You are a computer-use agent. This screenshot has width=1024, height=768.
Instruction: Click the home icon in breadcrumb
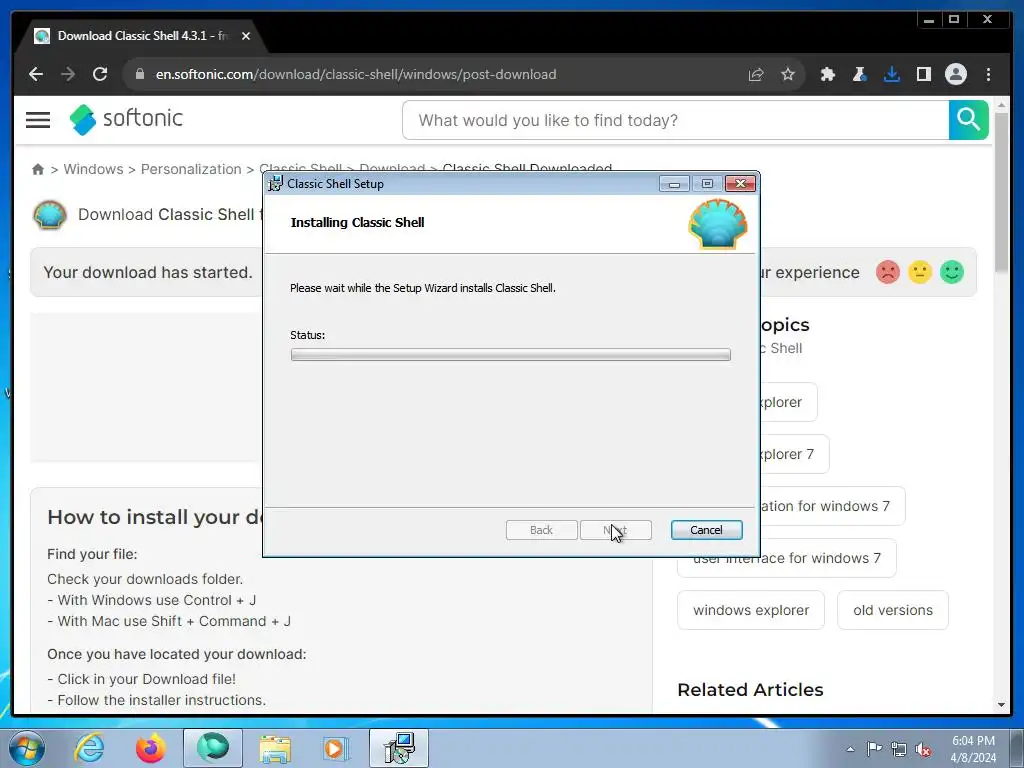(x=38, y=170)
